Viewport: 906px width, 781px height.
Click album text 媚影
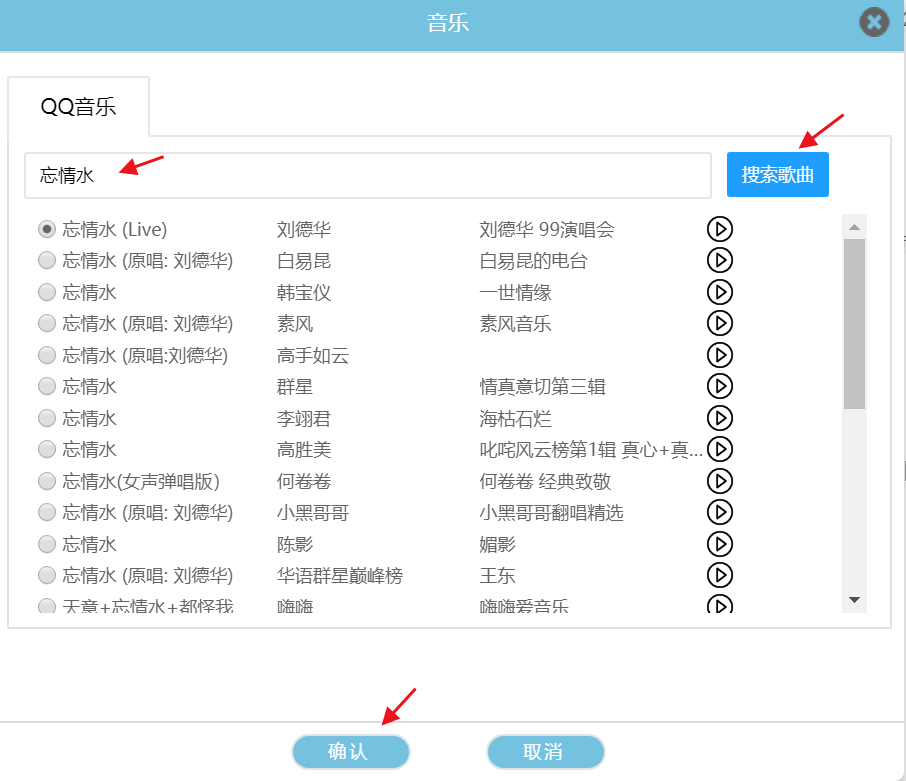497,544
